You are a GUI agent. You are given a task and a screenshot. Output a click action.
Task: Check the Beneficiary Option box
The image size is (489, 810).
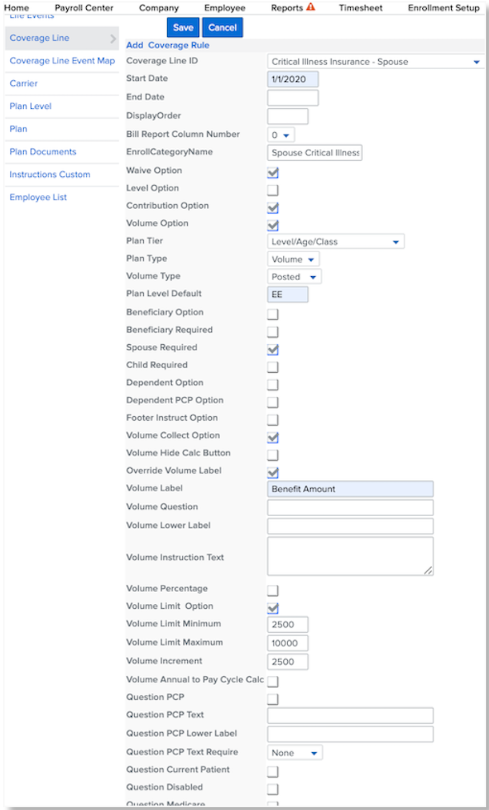(273, 314)
